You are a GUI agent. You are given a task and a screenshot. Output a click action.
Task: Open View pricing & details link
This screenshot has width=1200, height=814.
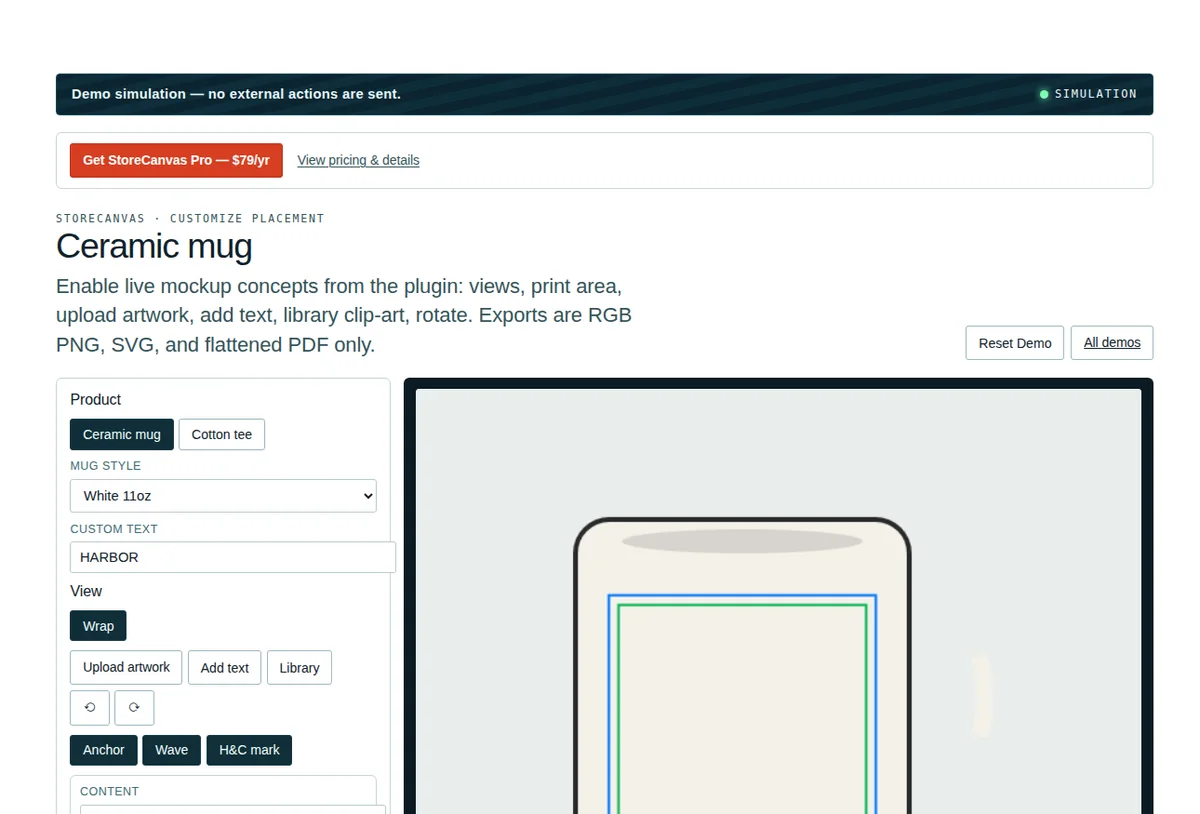(x=358, y=160)
